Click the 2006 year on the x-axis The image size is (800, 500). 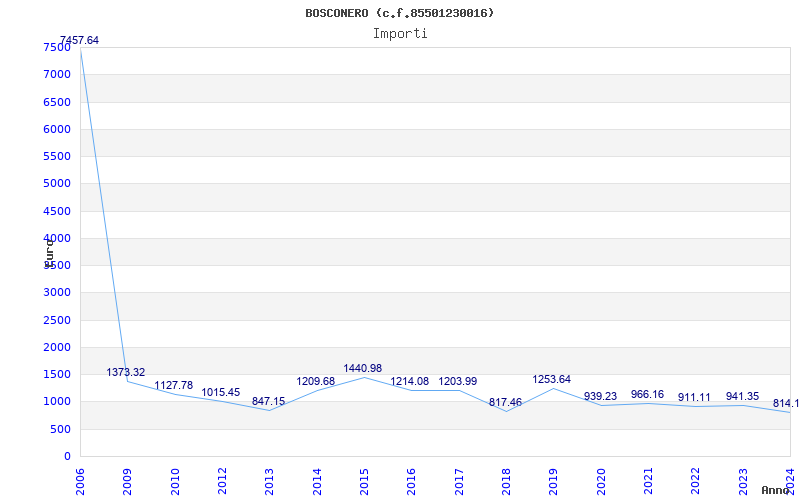pos(81,480)
